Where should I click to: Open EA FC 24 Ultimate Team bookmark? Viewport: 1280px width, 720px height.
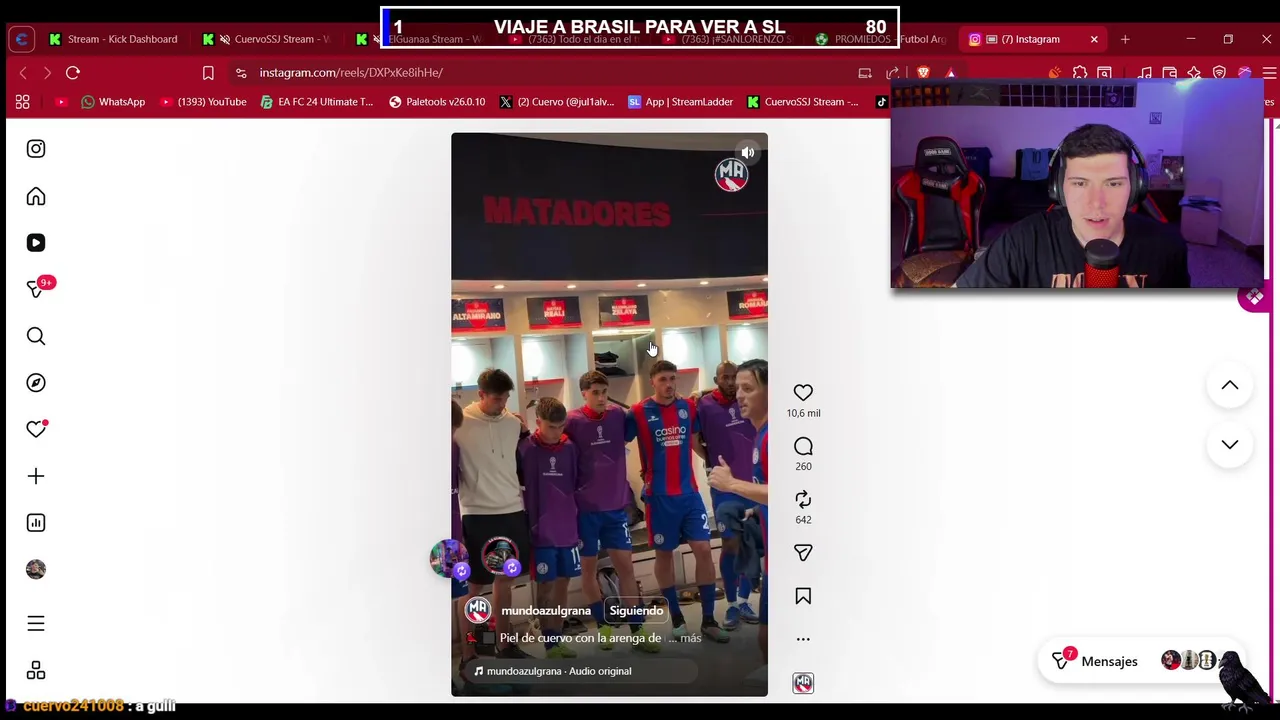317,102
